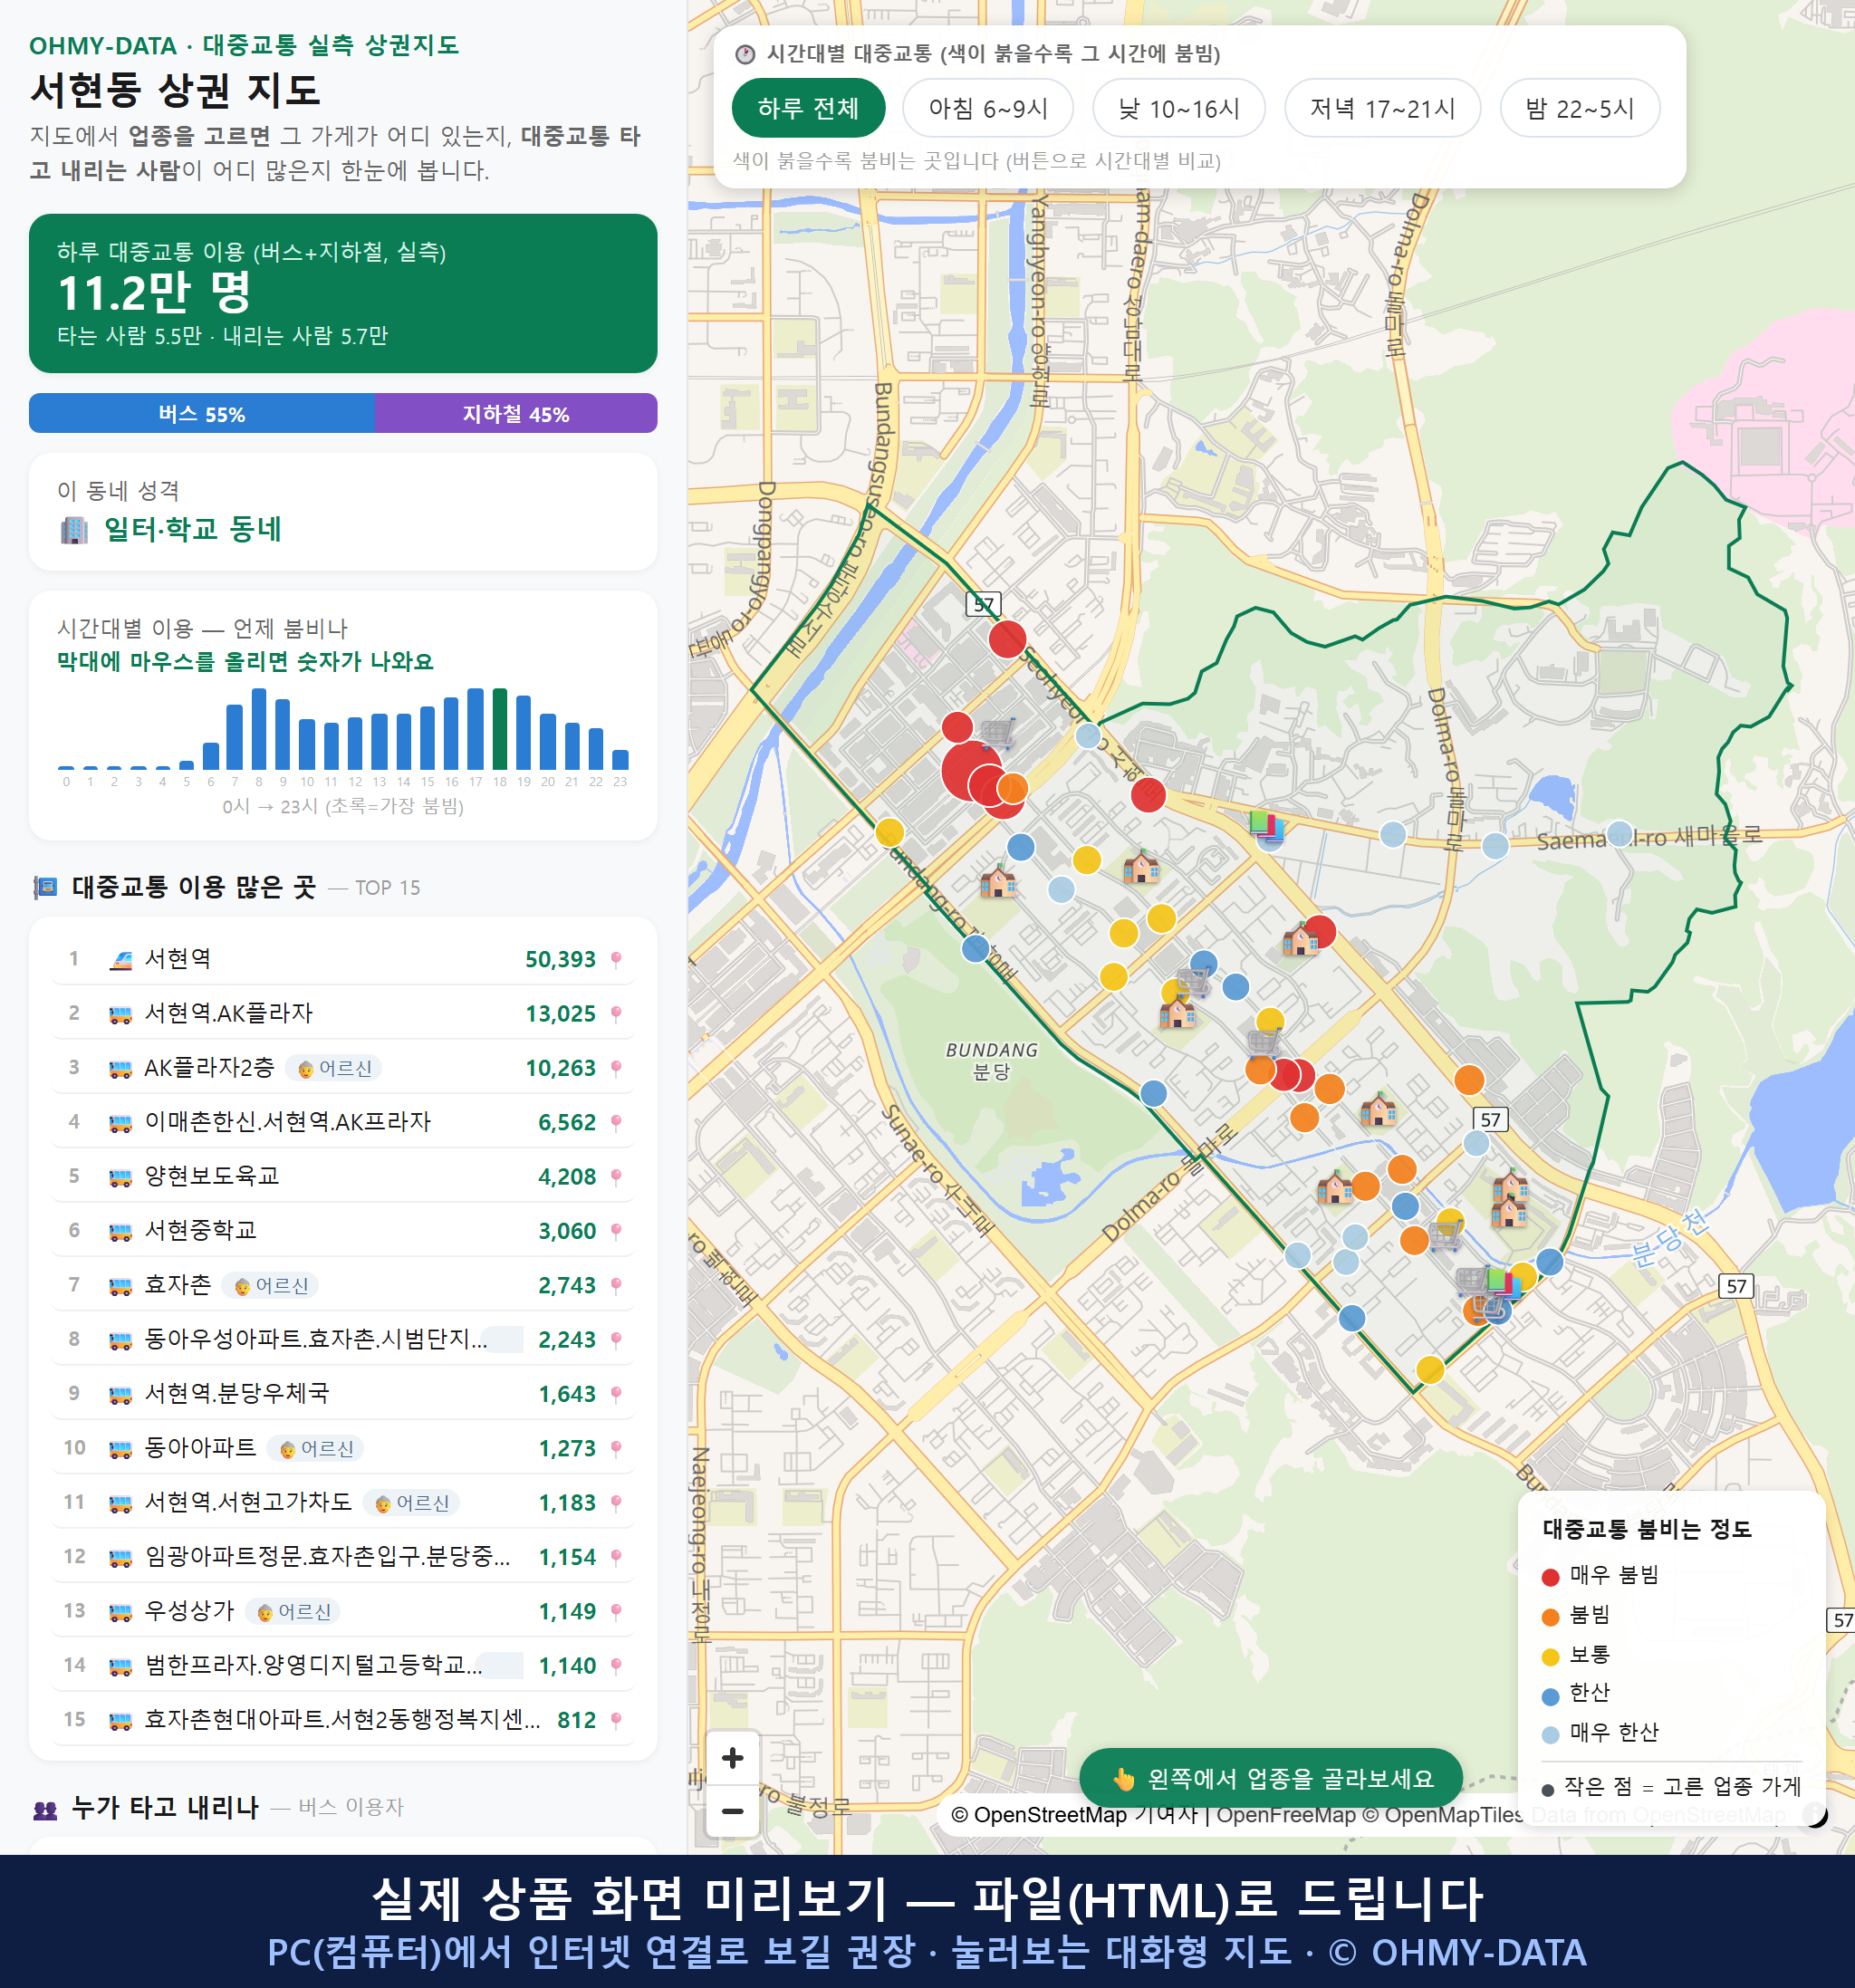Click the 버스 55% bar segment

tap(202, 413)
